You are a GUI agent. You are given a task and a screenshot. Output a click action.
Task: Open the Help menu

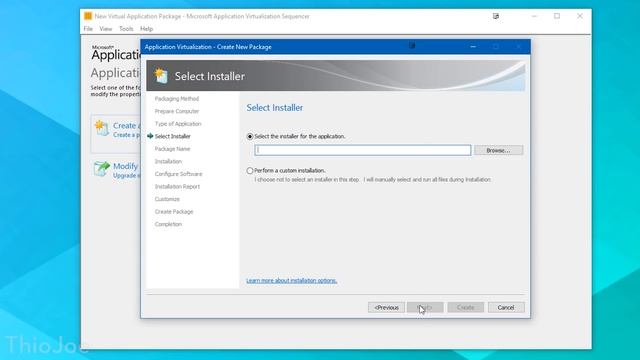147,29
